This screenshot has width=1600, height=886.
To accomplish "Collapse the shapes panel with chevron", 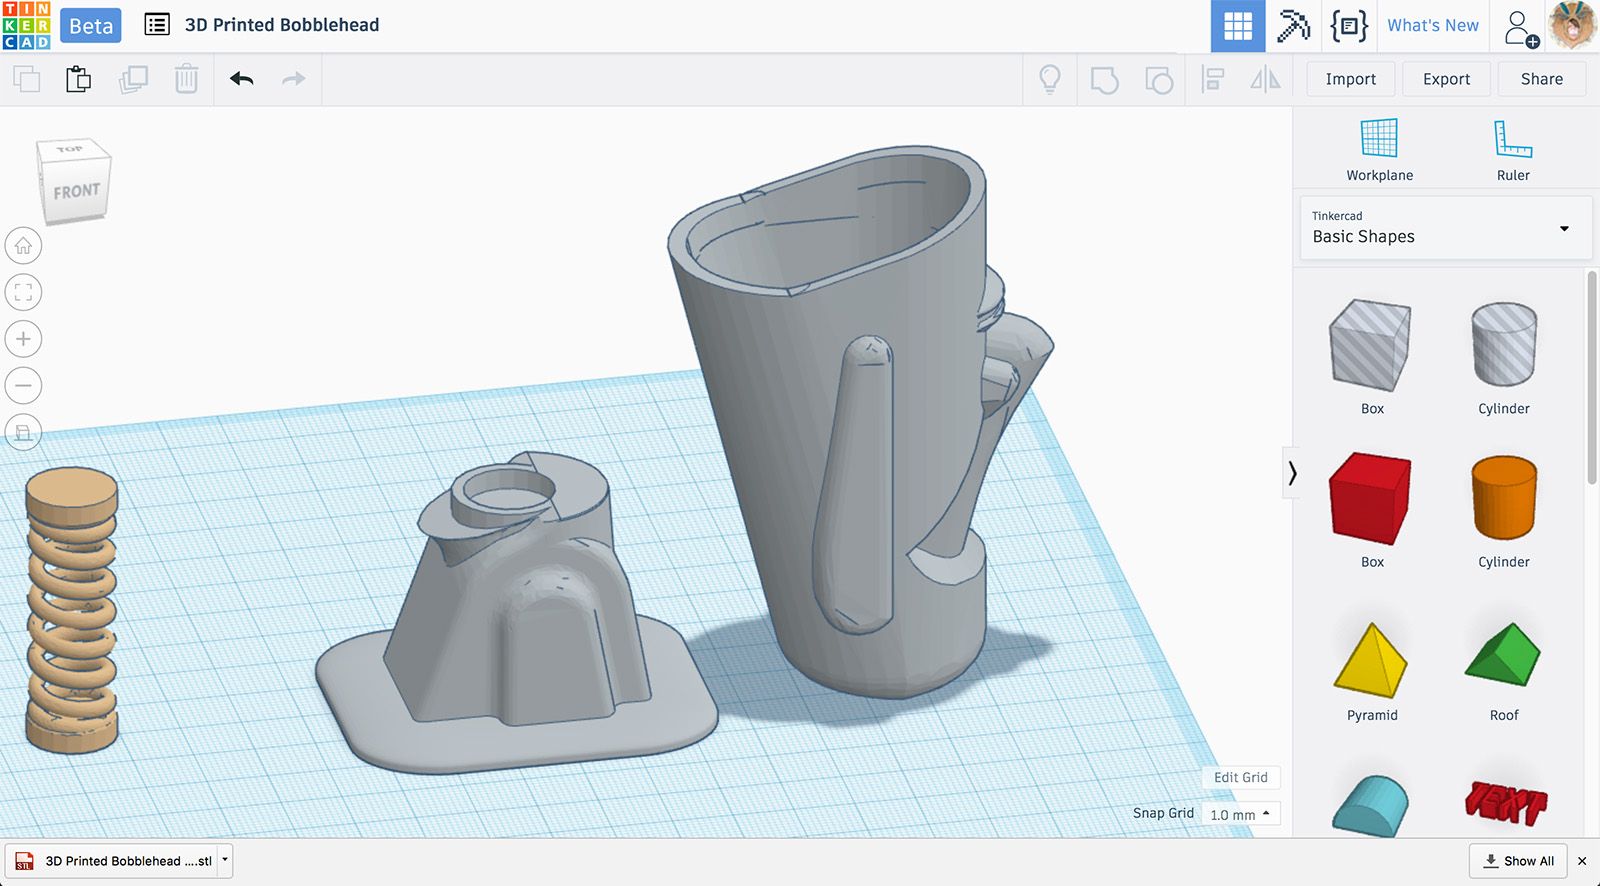I will [x=1292, y=473].
